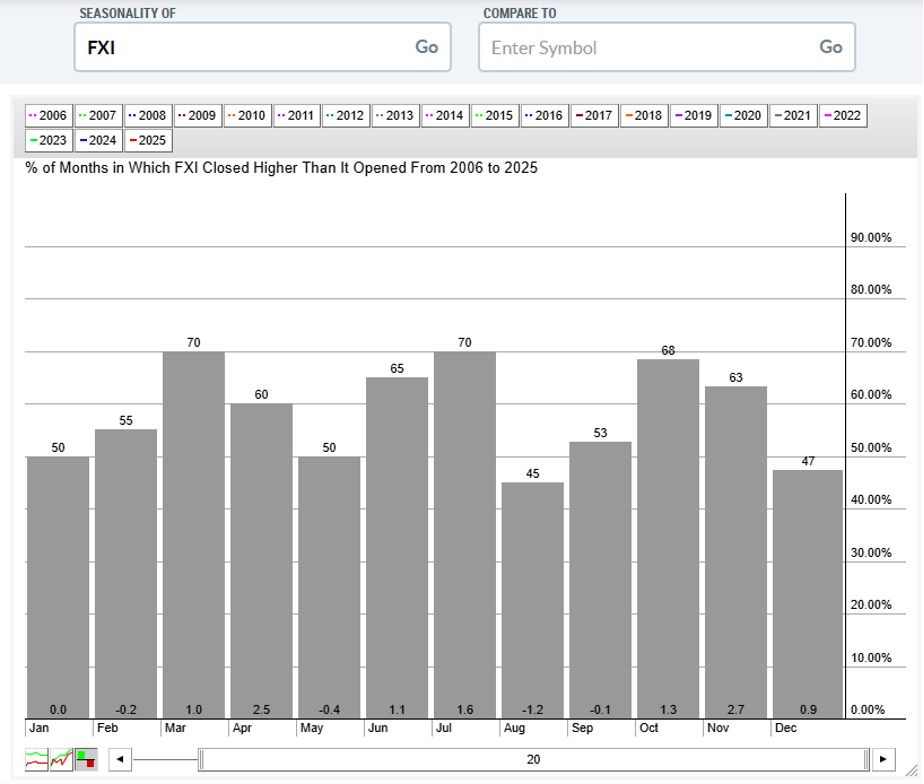
Task: Select the August 45% bar
Action: [x=533, y=595]
